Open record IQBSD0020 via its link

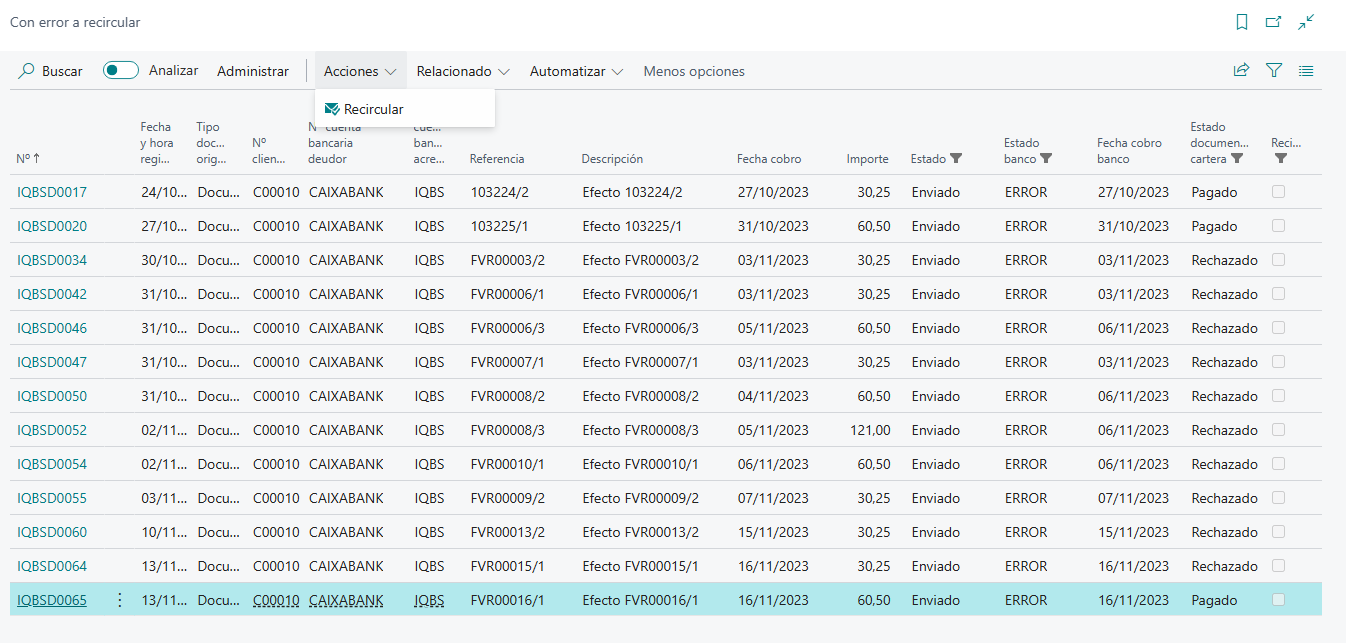click(50, 226)
